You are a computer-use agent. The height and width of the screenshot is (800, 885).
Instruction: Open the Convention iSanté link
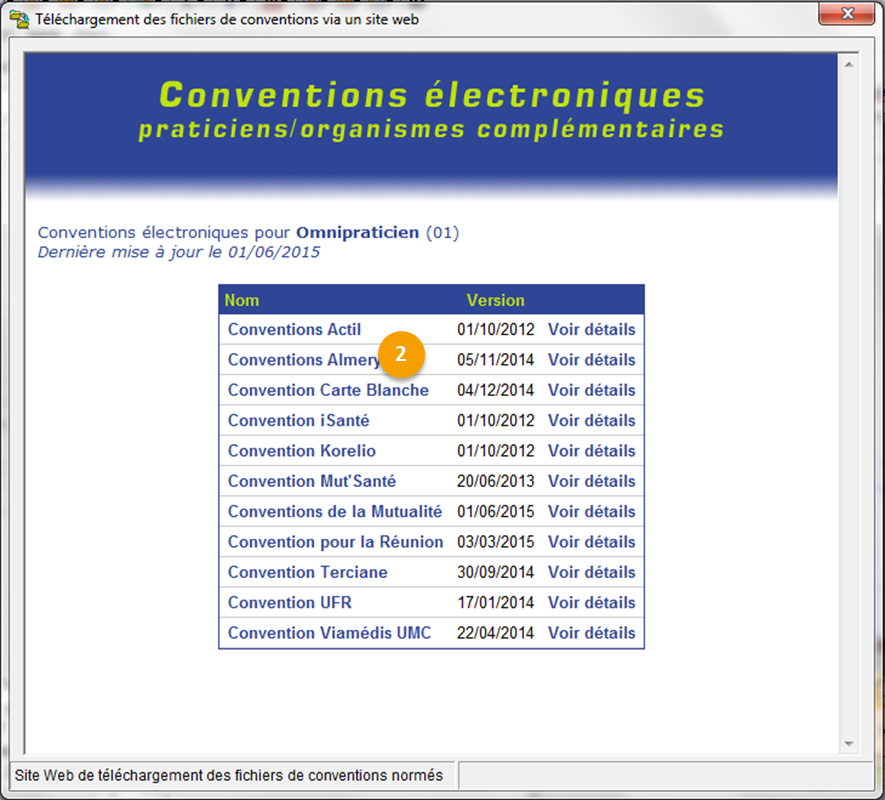click(298, 421)
